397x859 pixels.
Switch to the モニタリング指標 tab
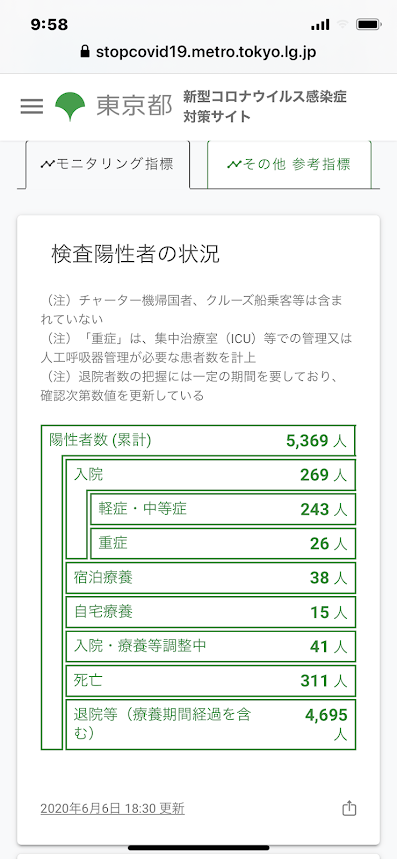pyautogui.click(x=108, y=164)
